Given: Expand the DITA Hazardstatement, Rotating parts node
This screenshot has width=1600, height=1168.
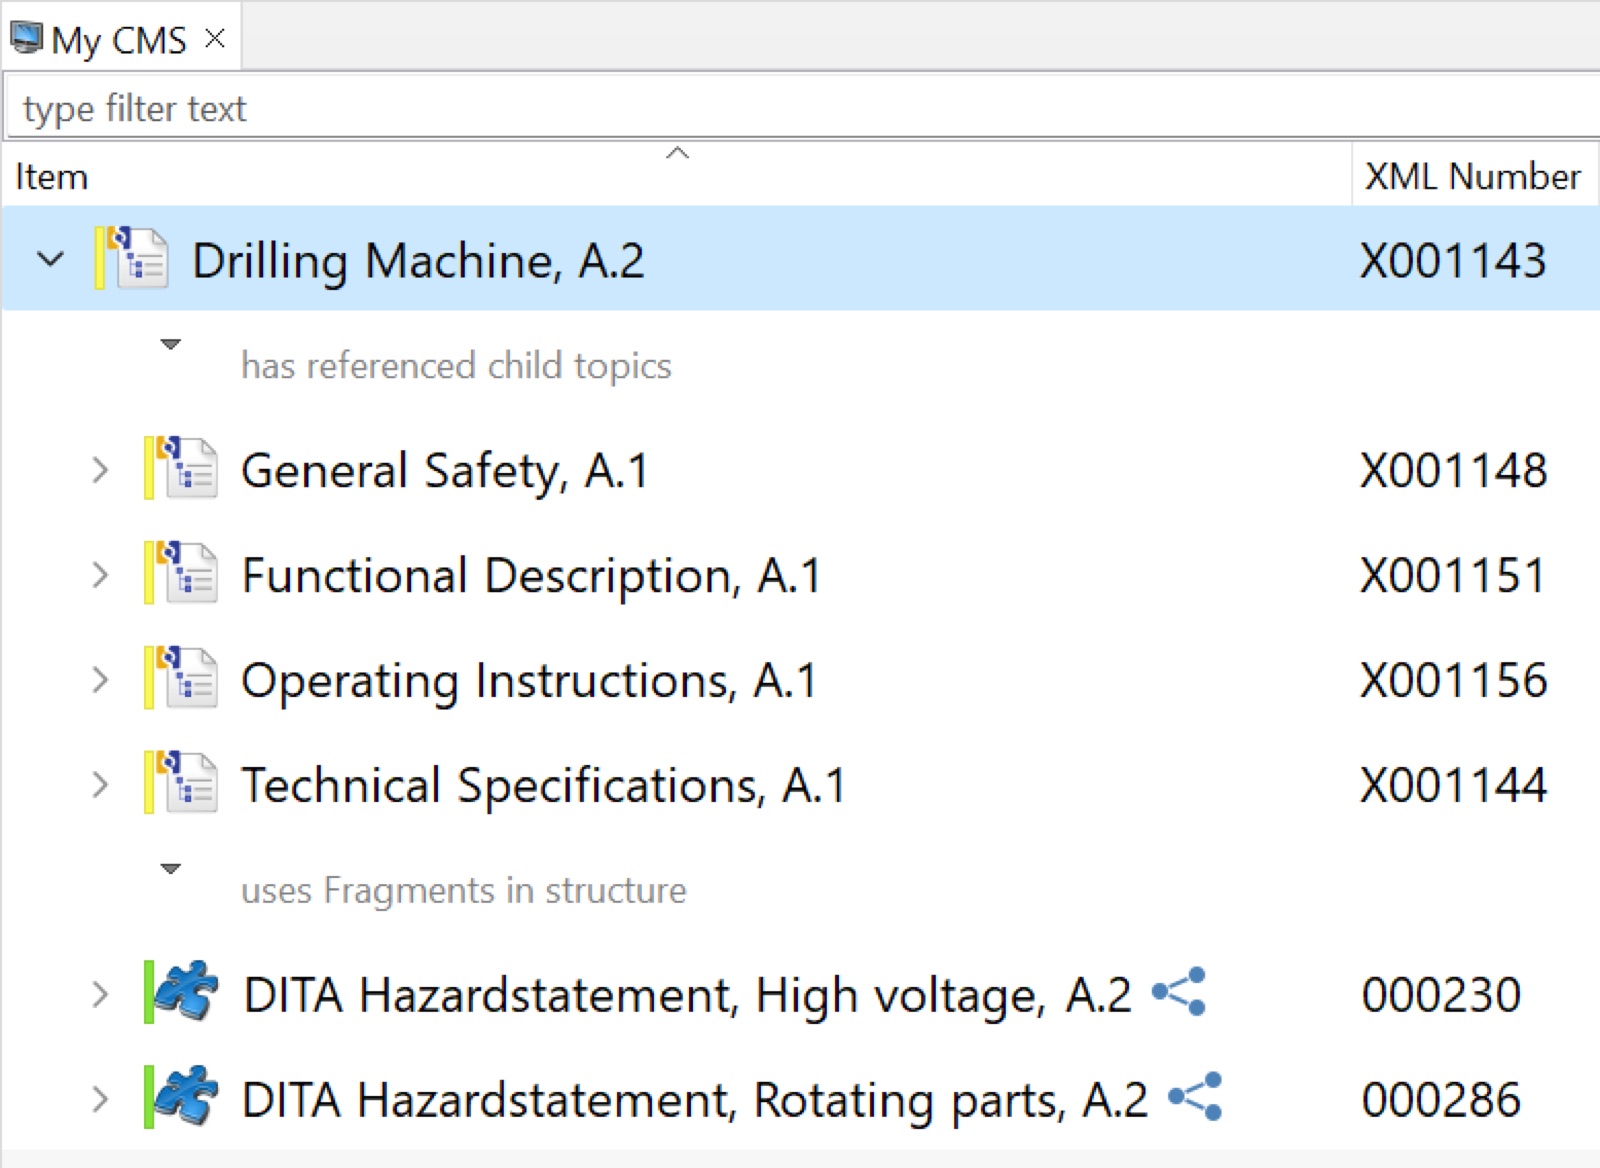Looking at the screenshot, I should click(100, 1098).
